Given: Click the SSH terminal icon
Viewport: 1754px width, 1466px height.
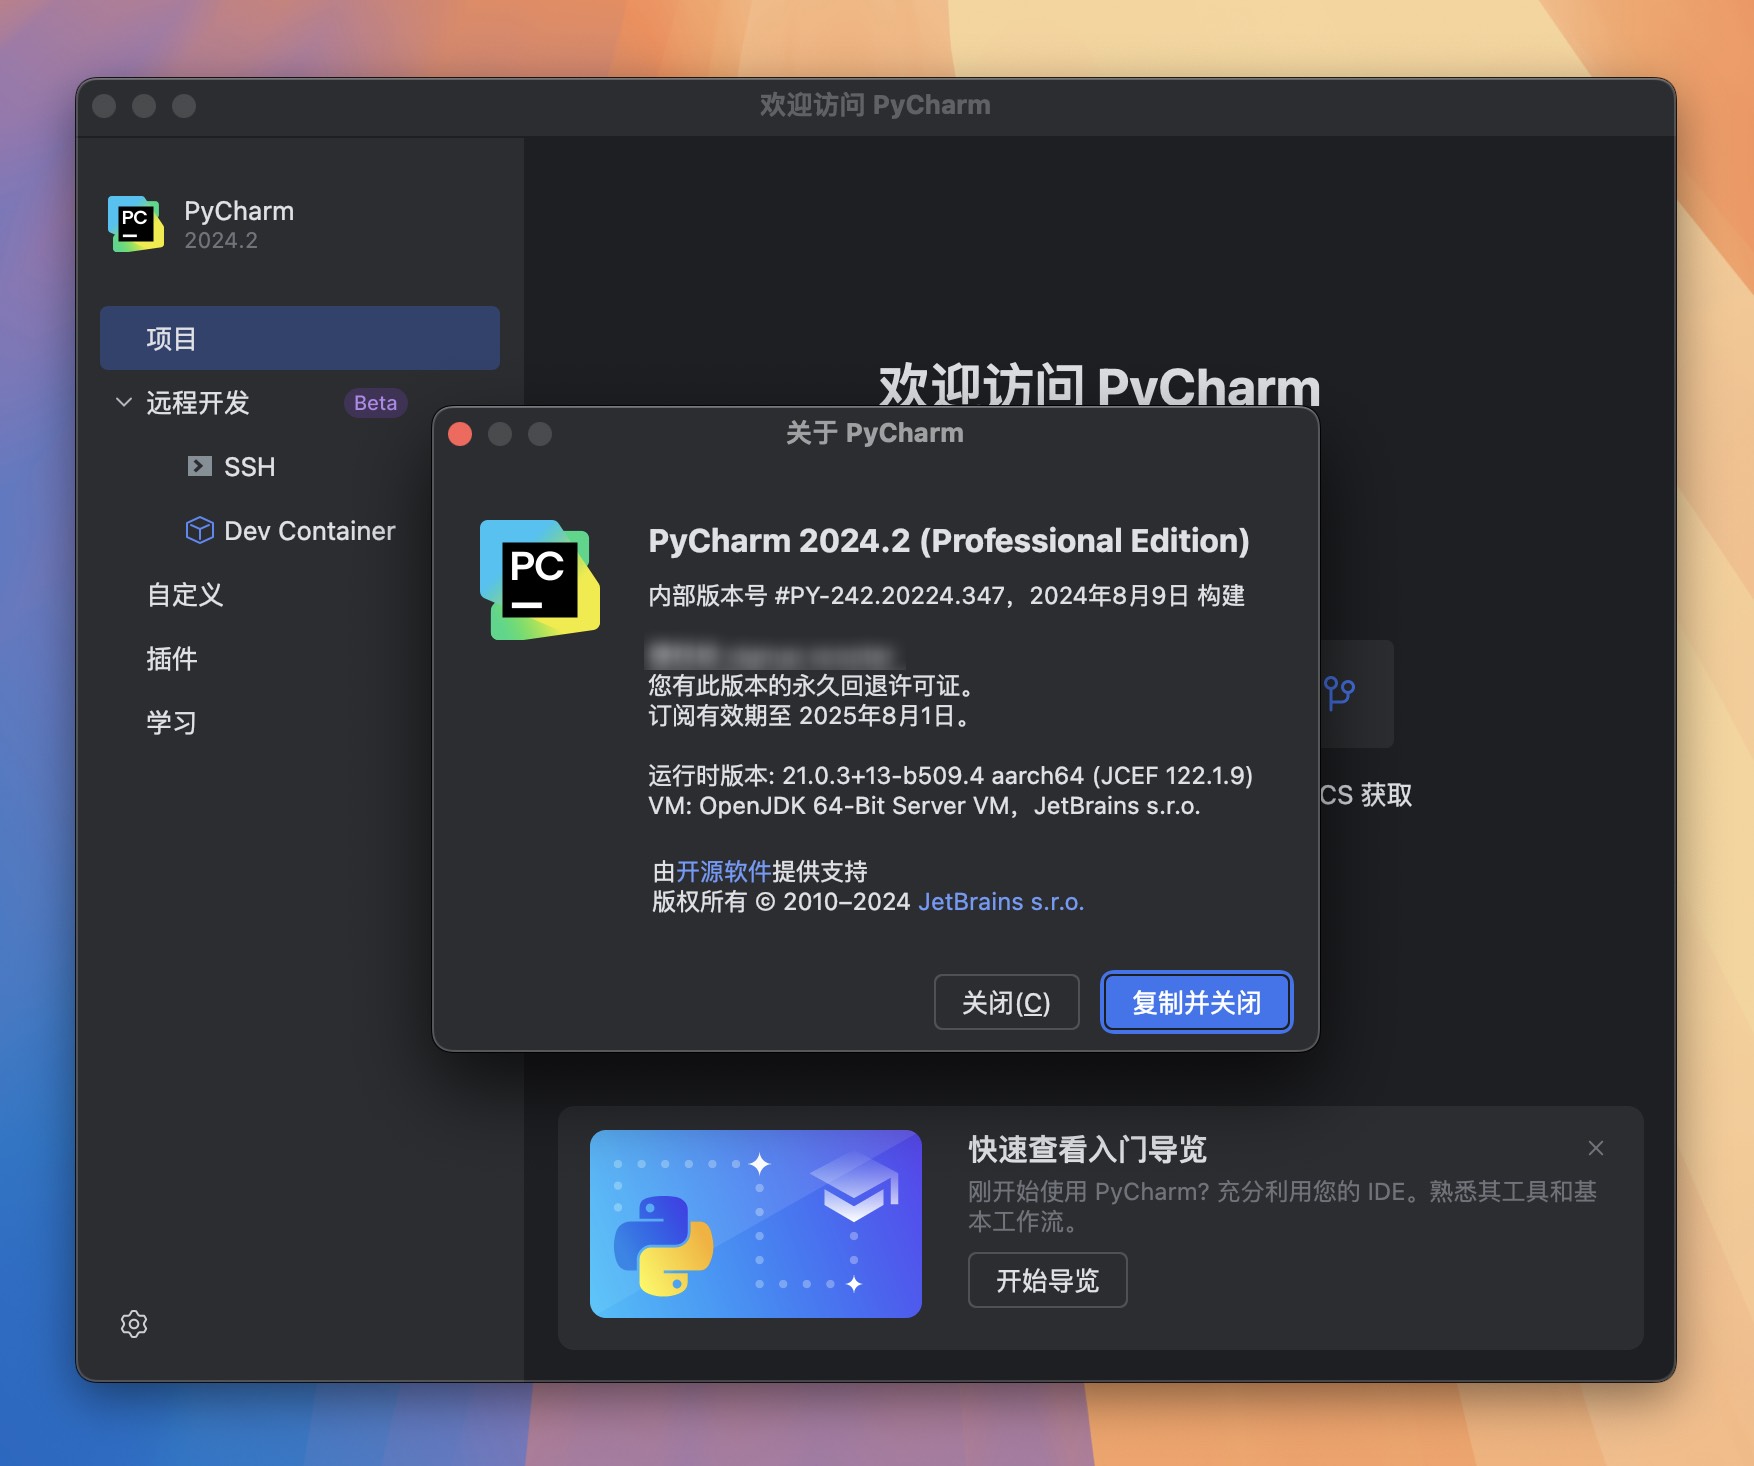Looking at the screenshot, I should click(x=200, y=466).
